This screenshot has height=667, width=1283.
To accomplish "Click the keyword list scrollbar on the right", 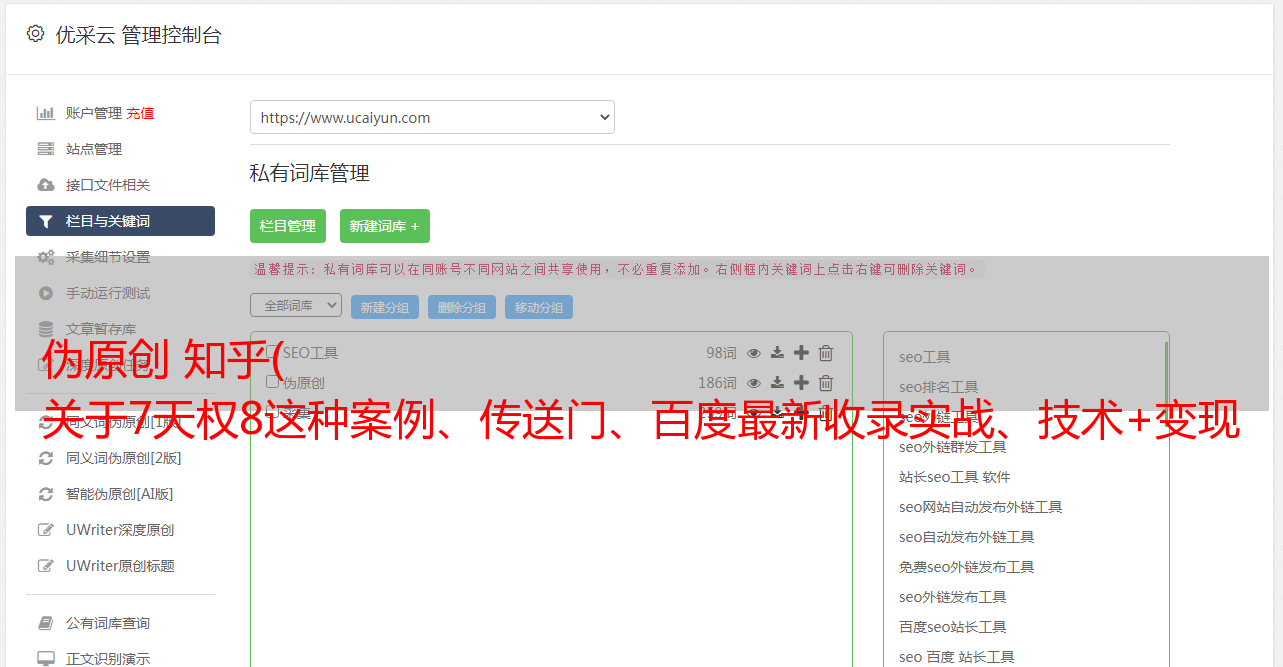I will (1166, 380).
